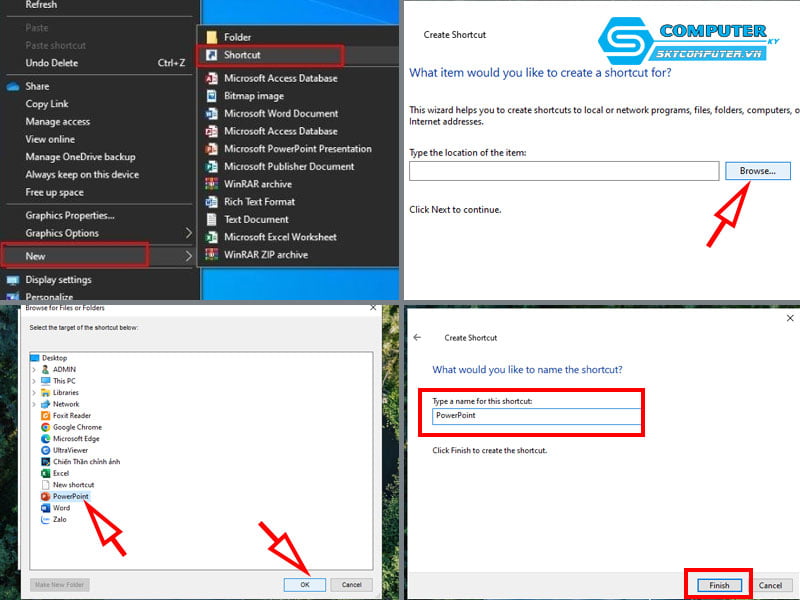800x600 pixels.
Task: Open Display settings from the context menu
Action: pyautogui.click(x=58, y=280)
